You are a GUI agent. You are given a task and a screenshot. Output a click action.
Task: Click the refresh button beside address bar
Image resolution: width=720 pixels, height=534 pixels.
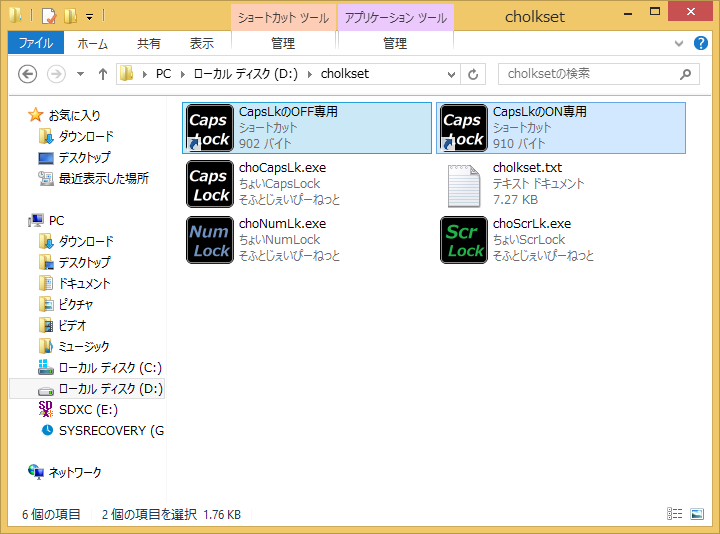pos(473,74)
